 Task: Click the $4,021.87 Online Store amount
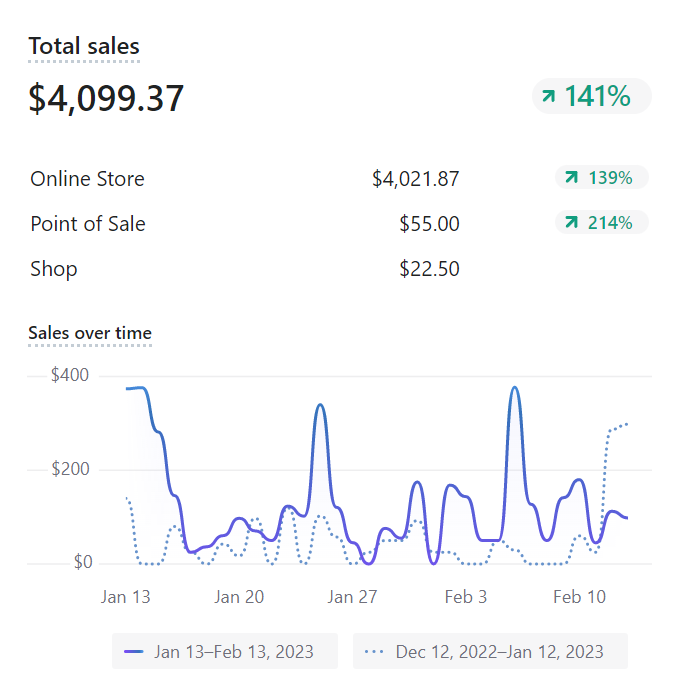415,179
